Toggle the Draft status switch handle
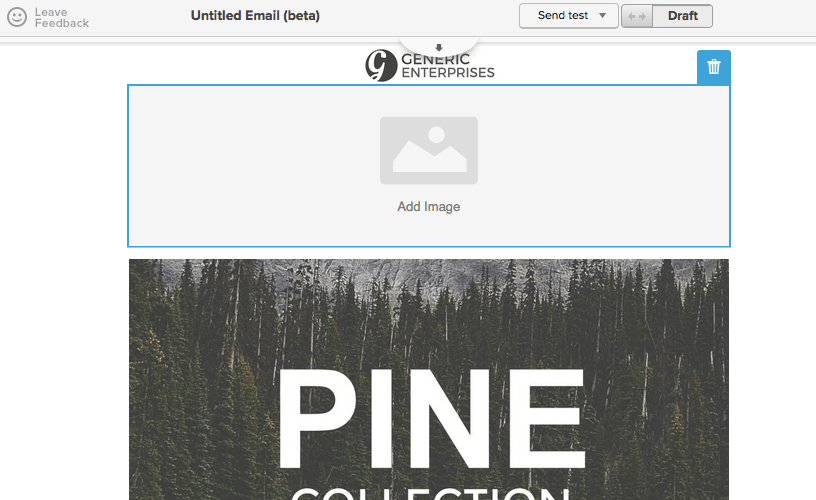This screenshot has width=816, height=500. 637,16
